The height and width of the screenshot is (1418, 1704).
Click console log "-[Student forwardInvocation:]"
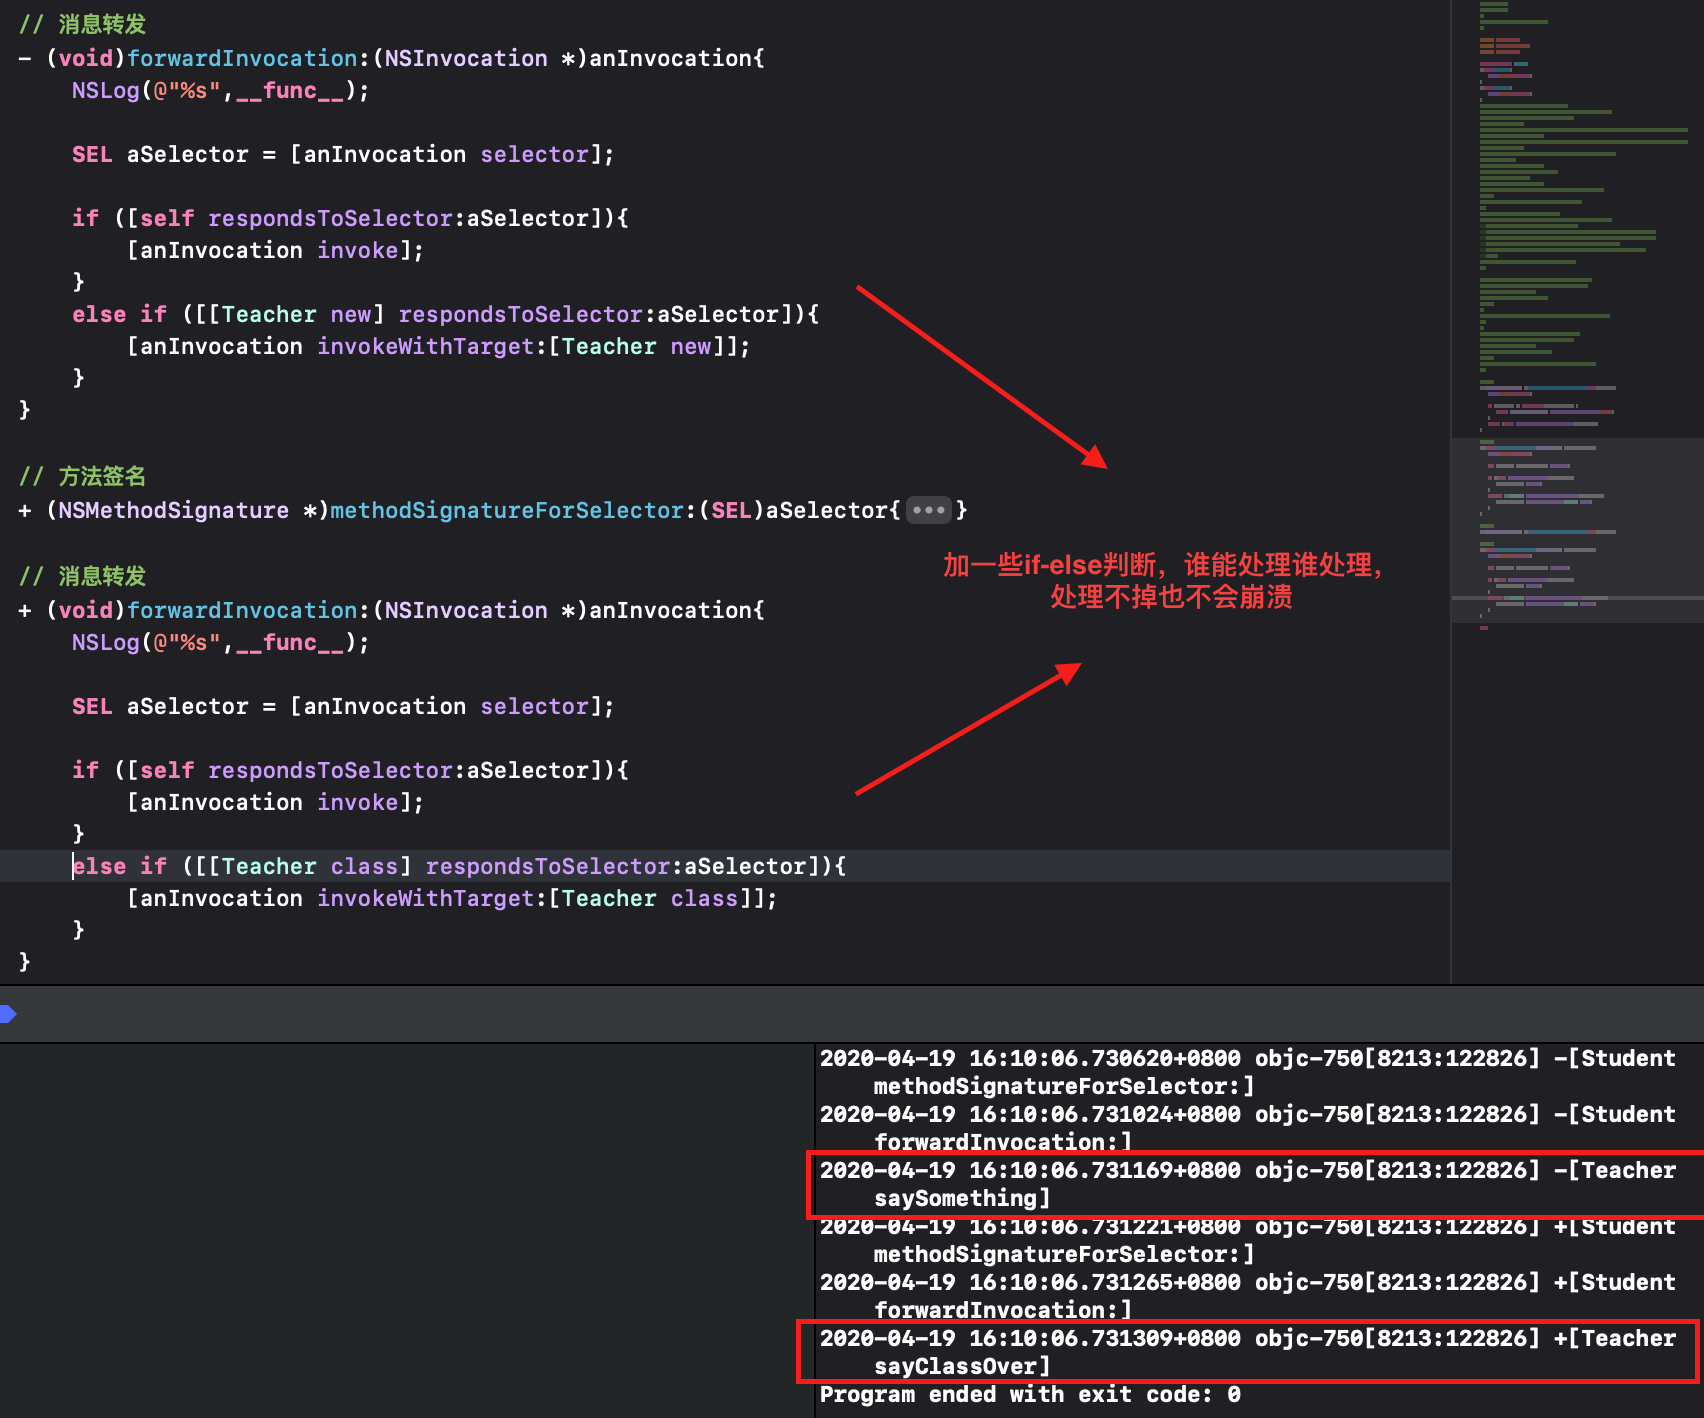click(x=1248, y=1128)
